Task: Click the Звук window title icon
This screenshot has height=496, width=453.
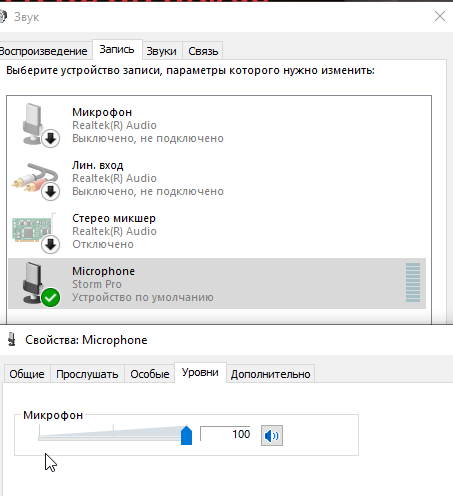Action: pos(3,16)
